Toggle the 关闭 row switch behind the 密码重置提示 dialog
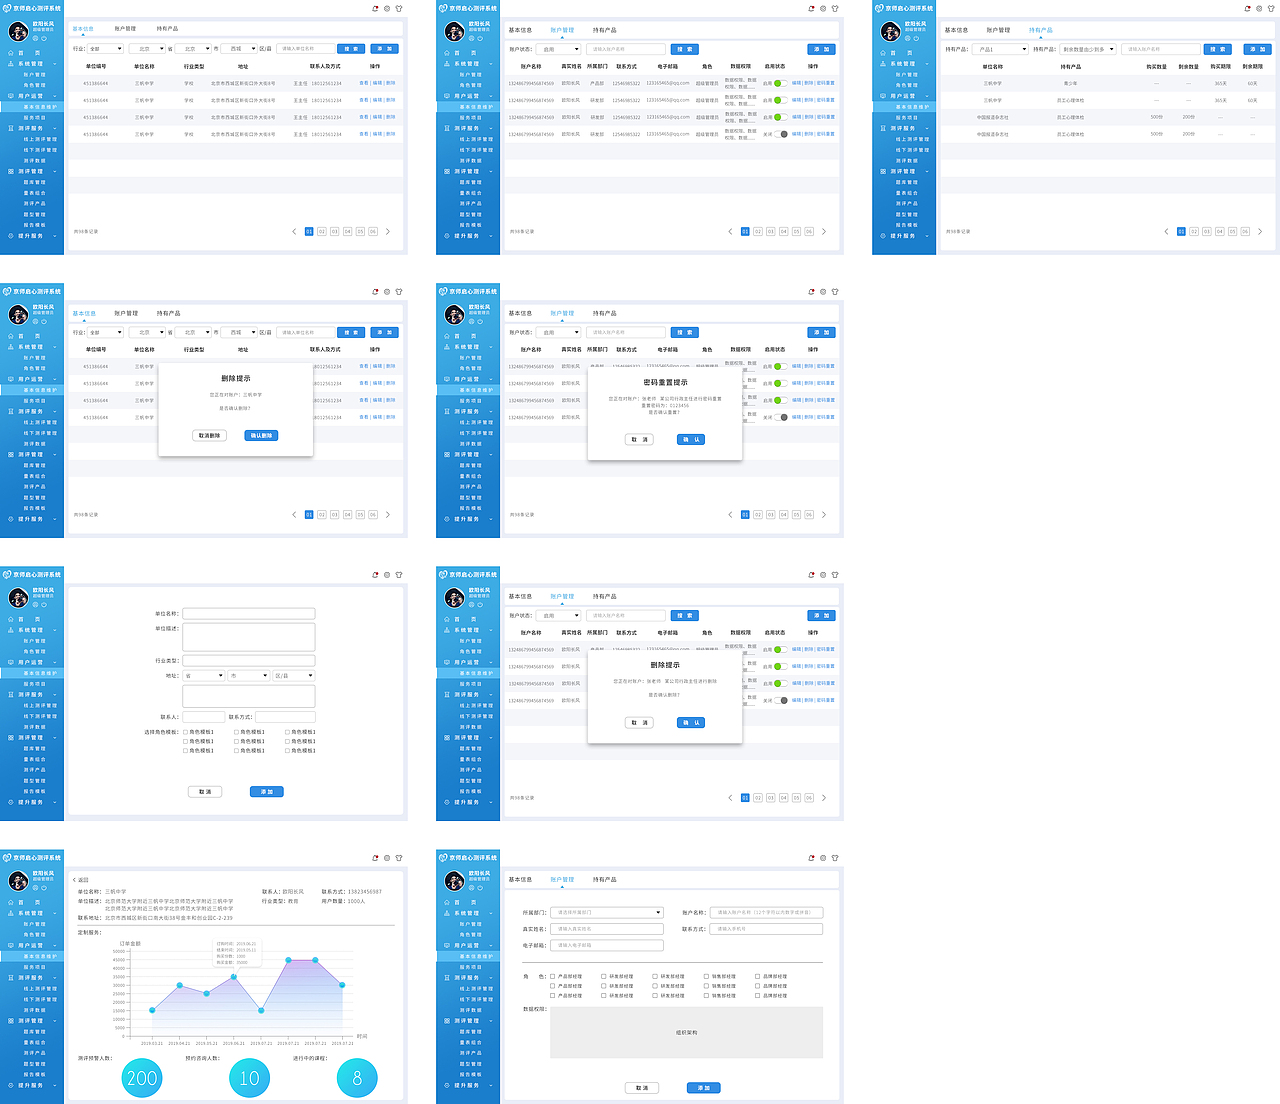Image resolution: width=1280 pixels, height=1104 pixels. click(x=781, y=417)
